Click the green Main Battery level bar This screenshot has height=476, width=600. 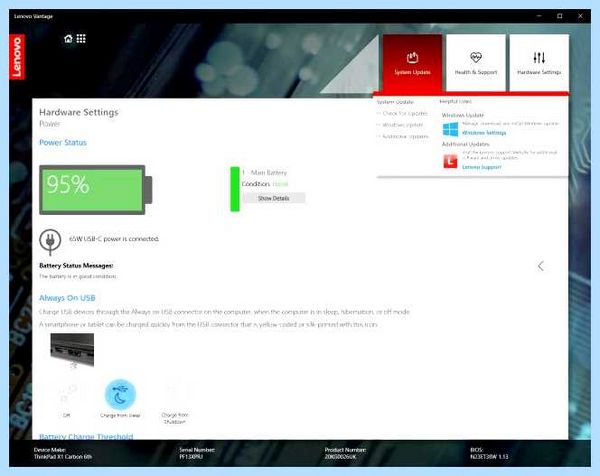[x=235, y=189]
